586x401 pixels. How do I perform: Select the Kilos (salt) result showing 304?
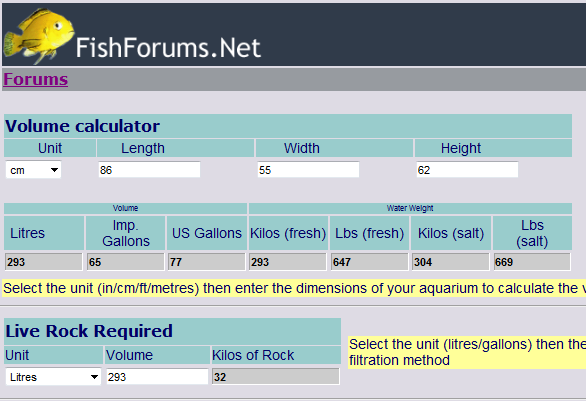tap(451, 262)
